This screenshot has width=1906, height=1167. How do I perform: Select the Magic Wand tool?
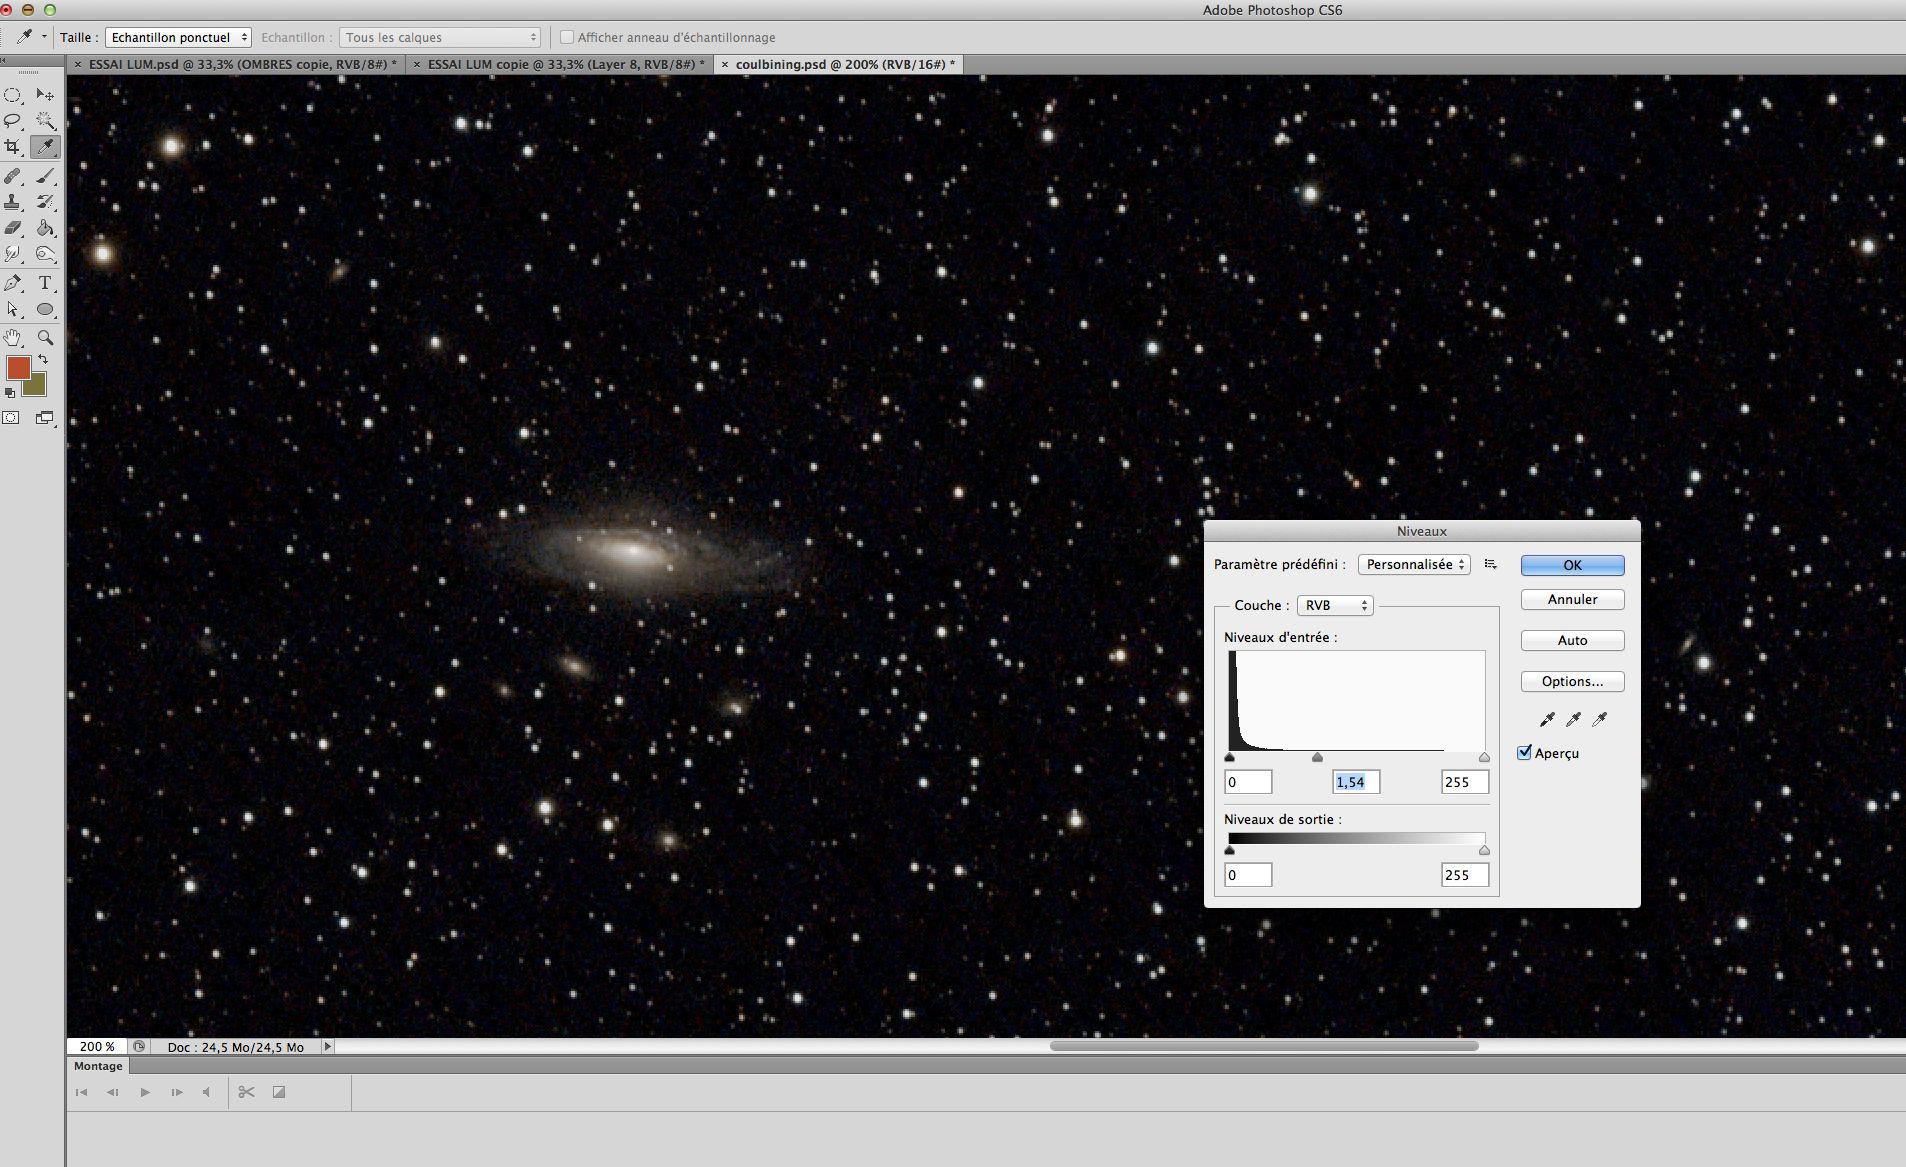45,121
